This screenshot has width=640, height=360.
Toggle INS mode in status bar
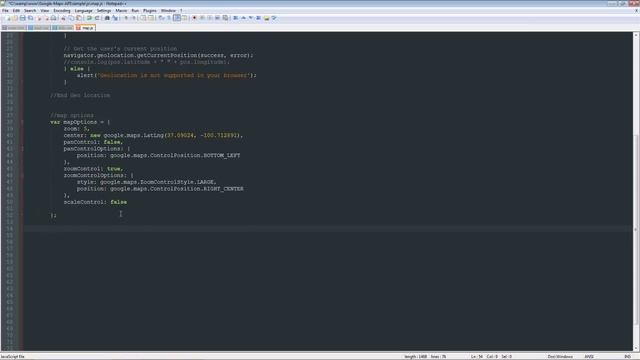click(627, 357)
